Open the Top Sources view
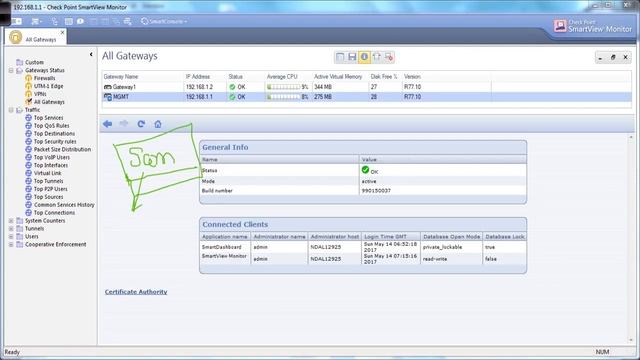Image resolution: width=640 pixels, height=360 pixels. 48,197
